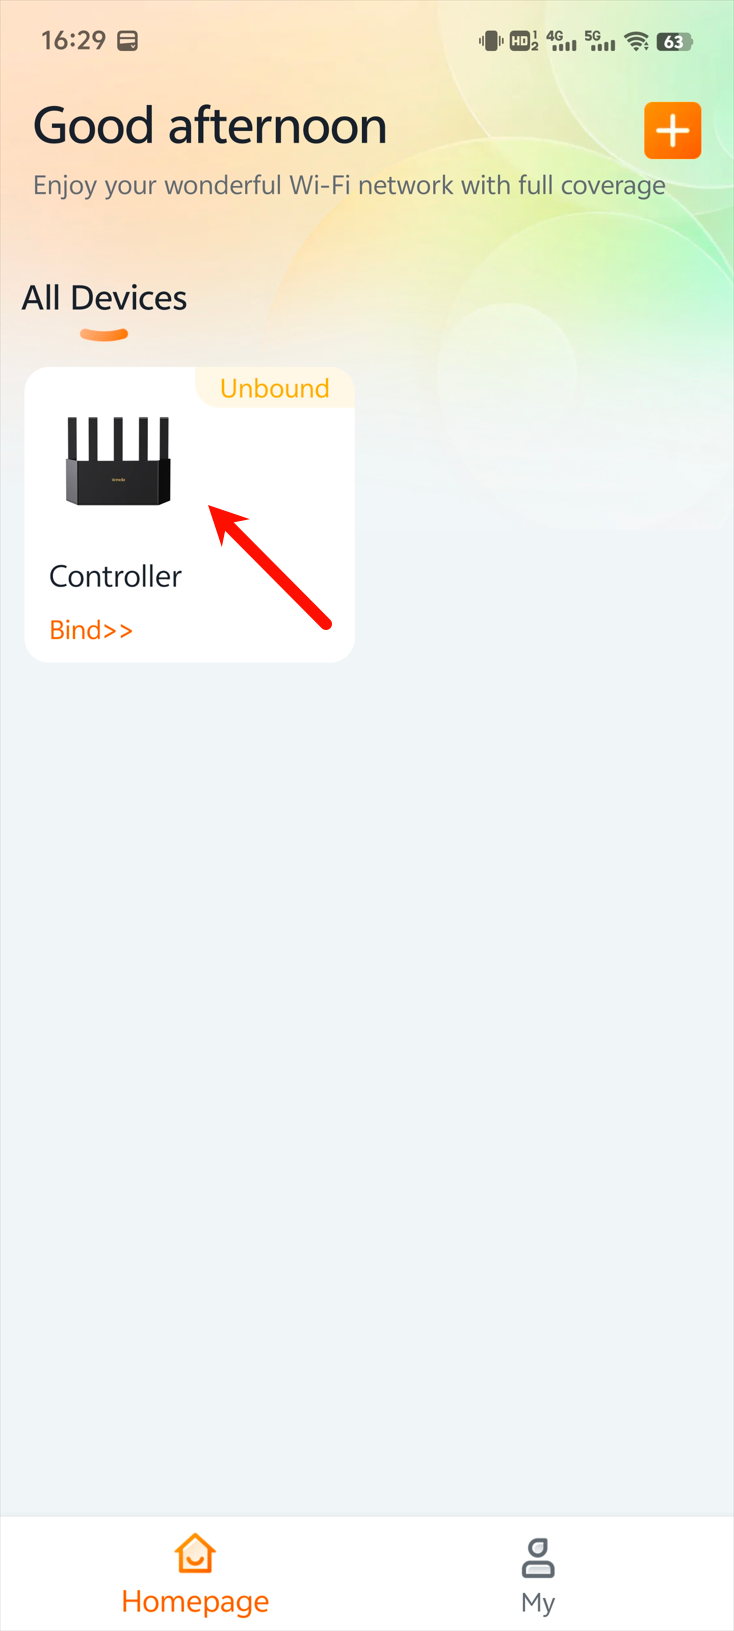
Task: Tap the Wi-Fi coverage subtitle text
Action: click(349, 186)
